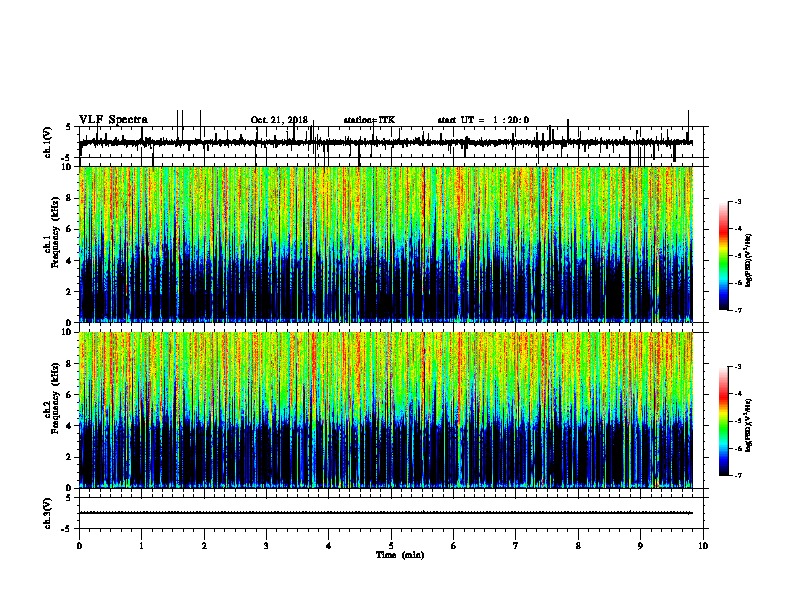Select the ch.1 colorbar "log(PSD)" label

pos(749,260)
